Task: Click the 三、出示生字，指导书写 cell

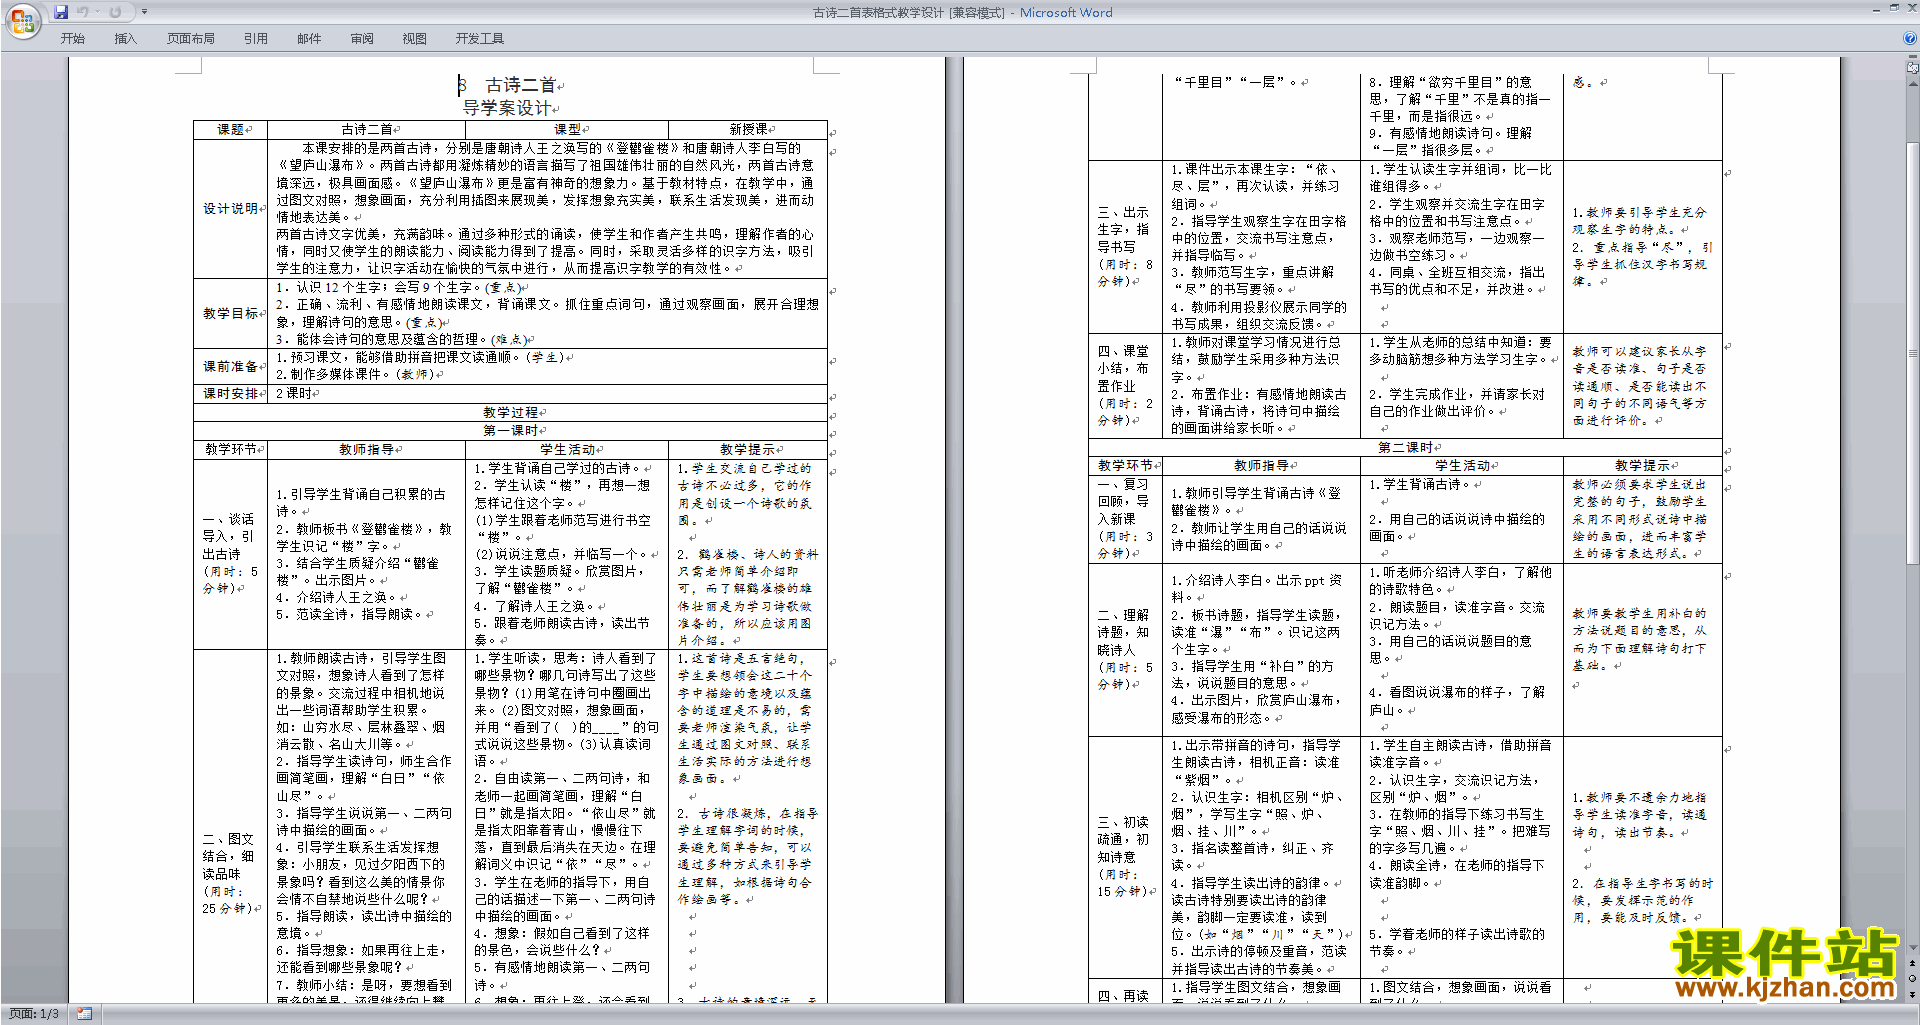Action: pyautogui.click(x=1125, y=246)
